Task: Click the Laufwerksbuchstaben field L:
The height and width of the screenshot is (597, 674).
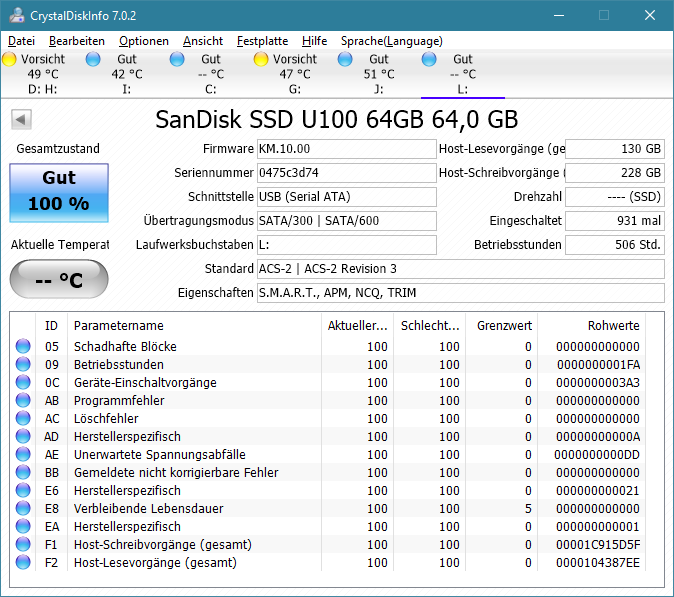Action: (x=347, y=245)
